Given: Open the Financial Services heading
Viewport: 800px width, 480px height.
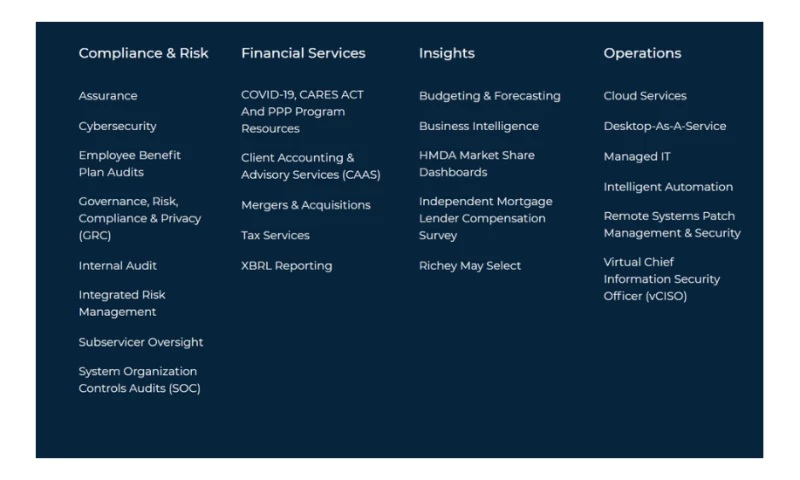Looking at the screenshot, I should pyautogui.click(x=303, y=53).
